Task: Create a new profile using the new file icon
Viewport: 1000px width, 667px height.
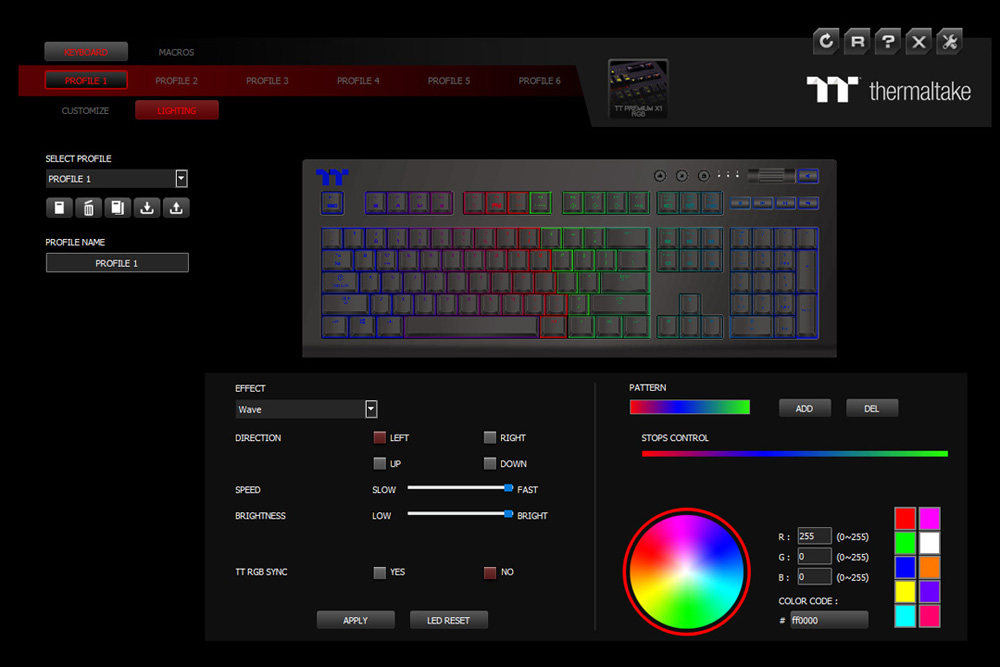Action: 59,208
